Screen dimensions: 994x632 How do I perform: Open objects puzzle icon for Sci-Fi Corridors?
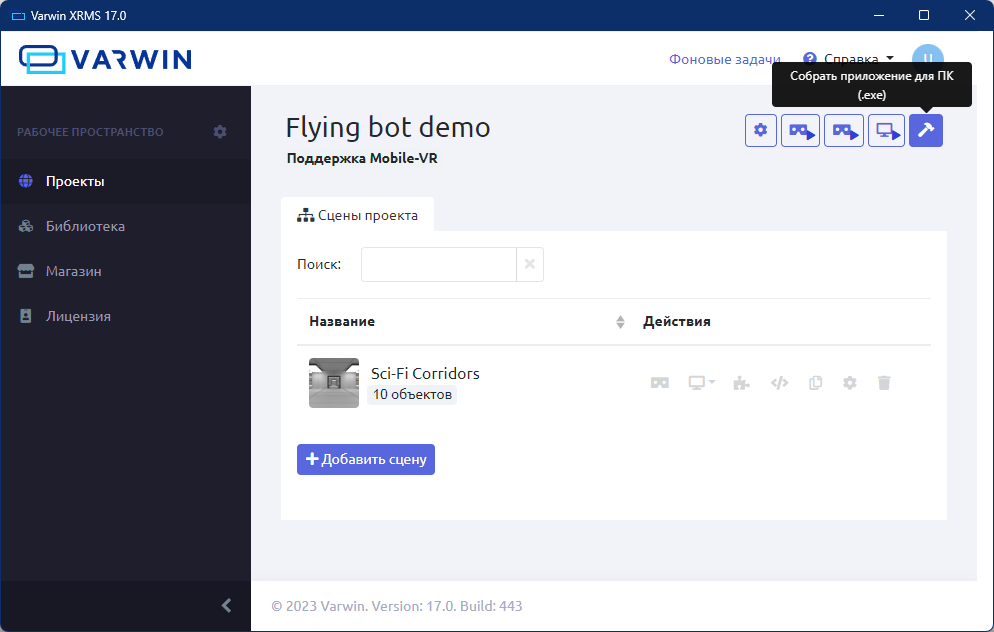[x=741, y=383]
